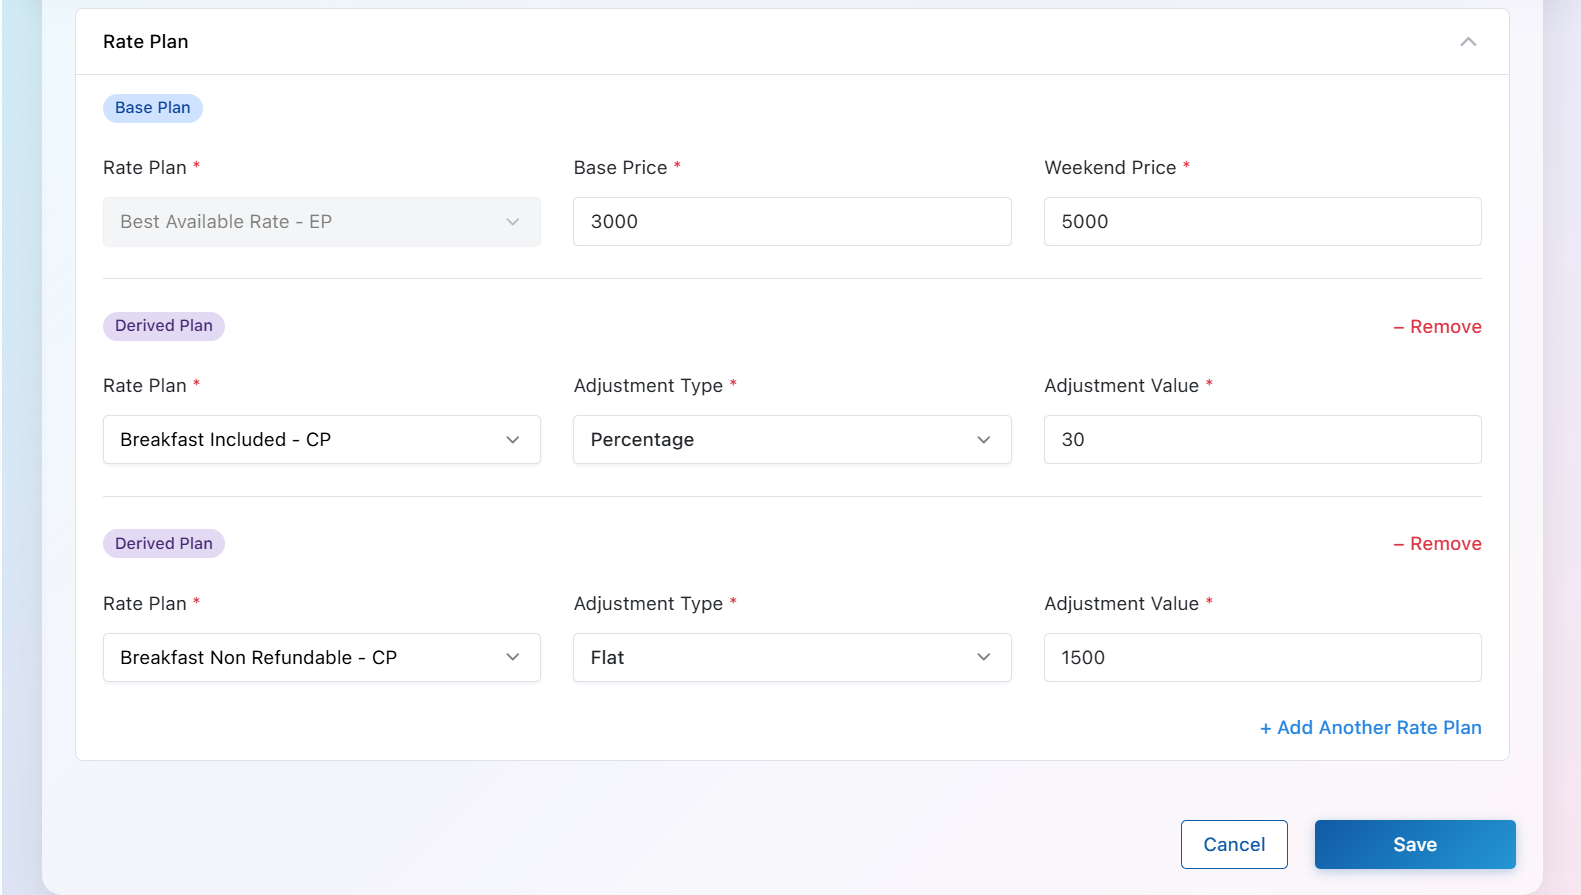Click the Rate Plan section header title
The image size is (1581, 895).
146,42
